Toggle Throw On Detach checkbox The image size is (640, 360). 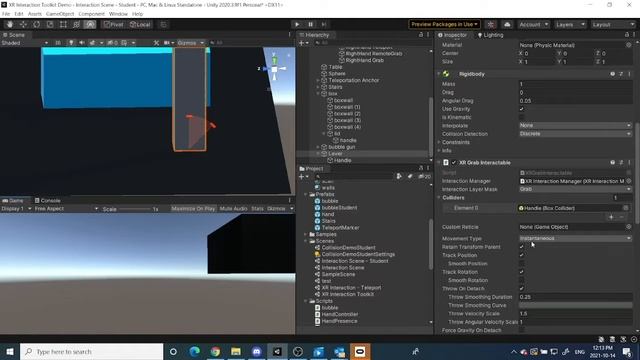click(x=521, y=289)
